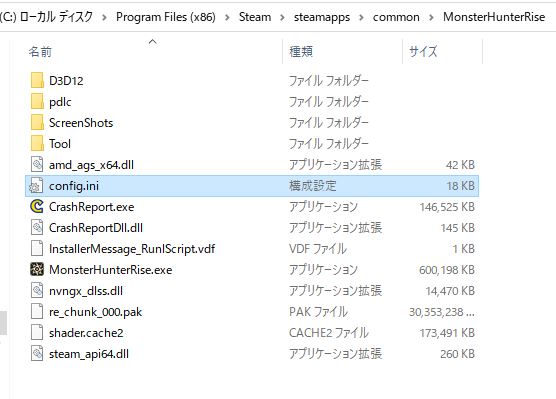
Task: Open the D3D12 folder icon
Action: click(37, 81)
